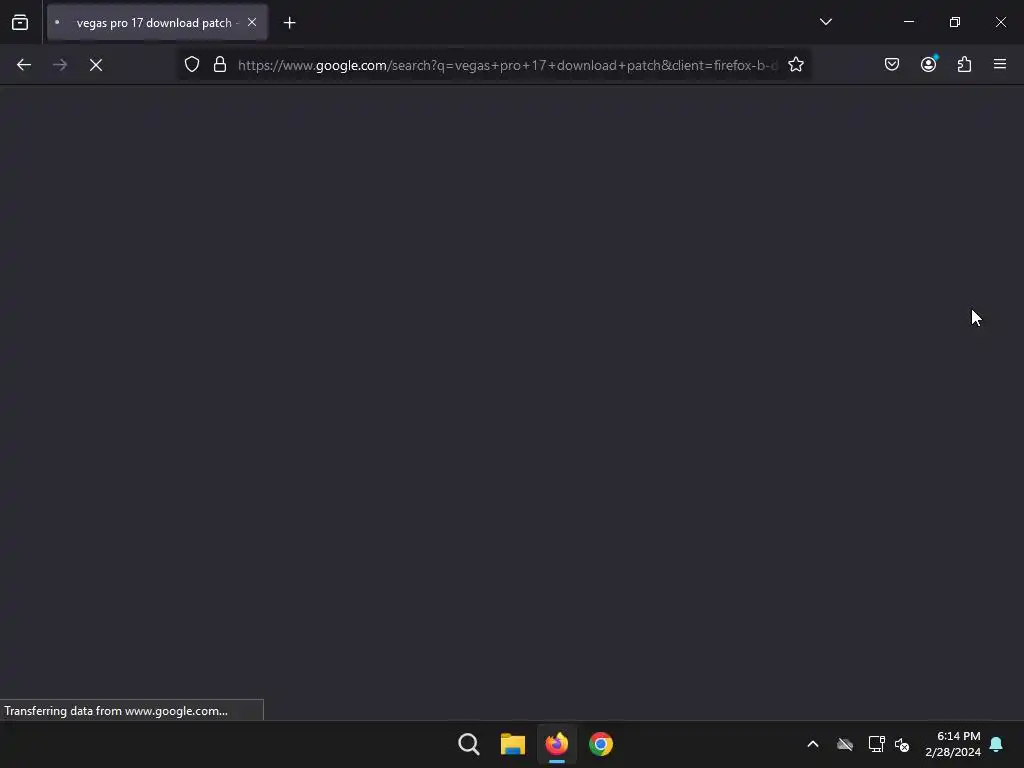
Task: Click the google.com URL address field
Action: click(507, 65)
